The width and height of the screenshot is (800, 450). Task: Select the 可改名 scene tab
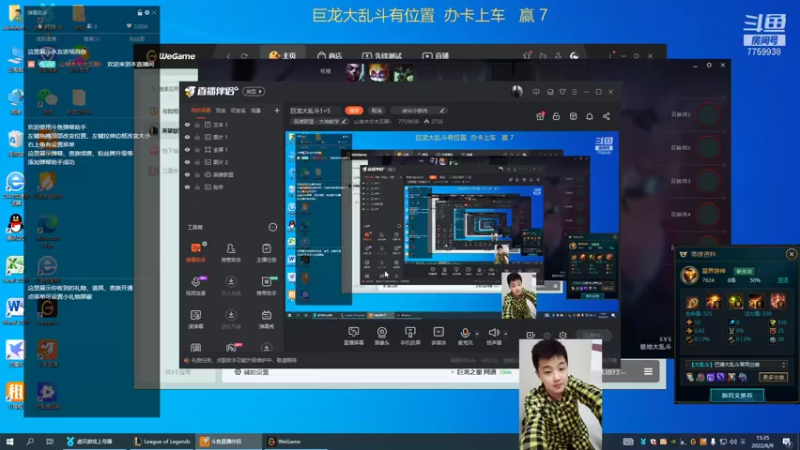[x=238, y=110]
